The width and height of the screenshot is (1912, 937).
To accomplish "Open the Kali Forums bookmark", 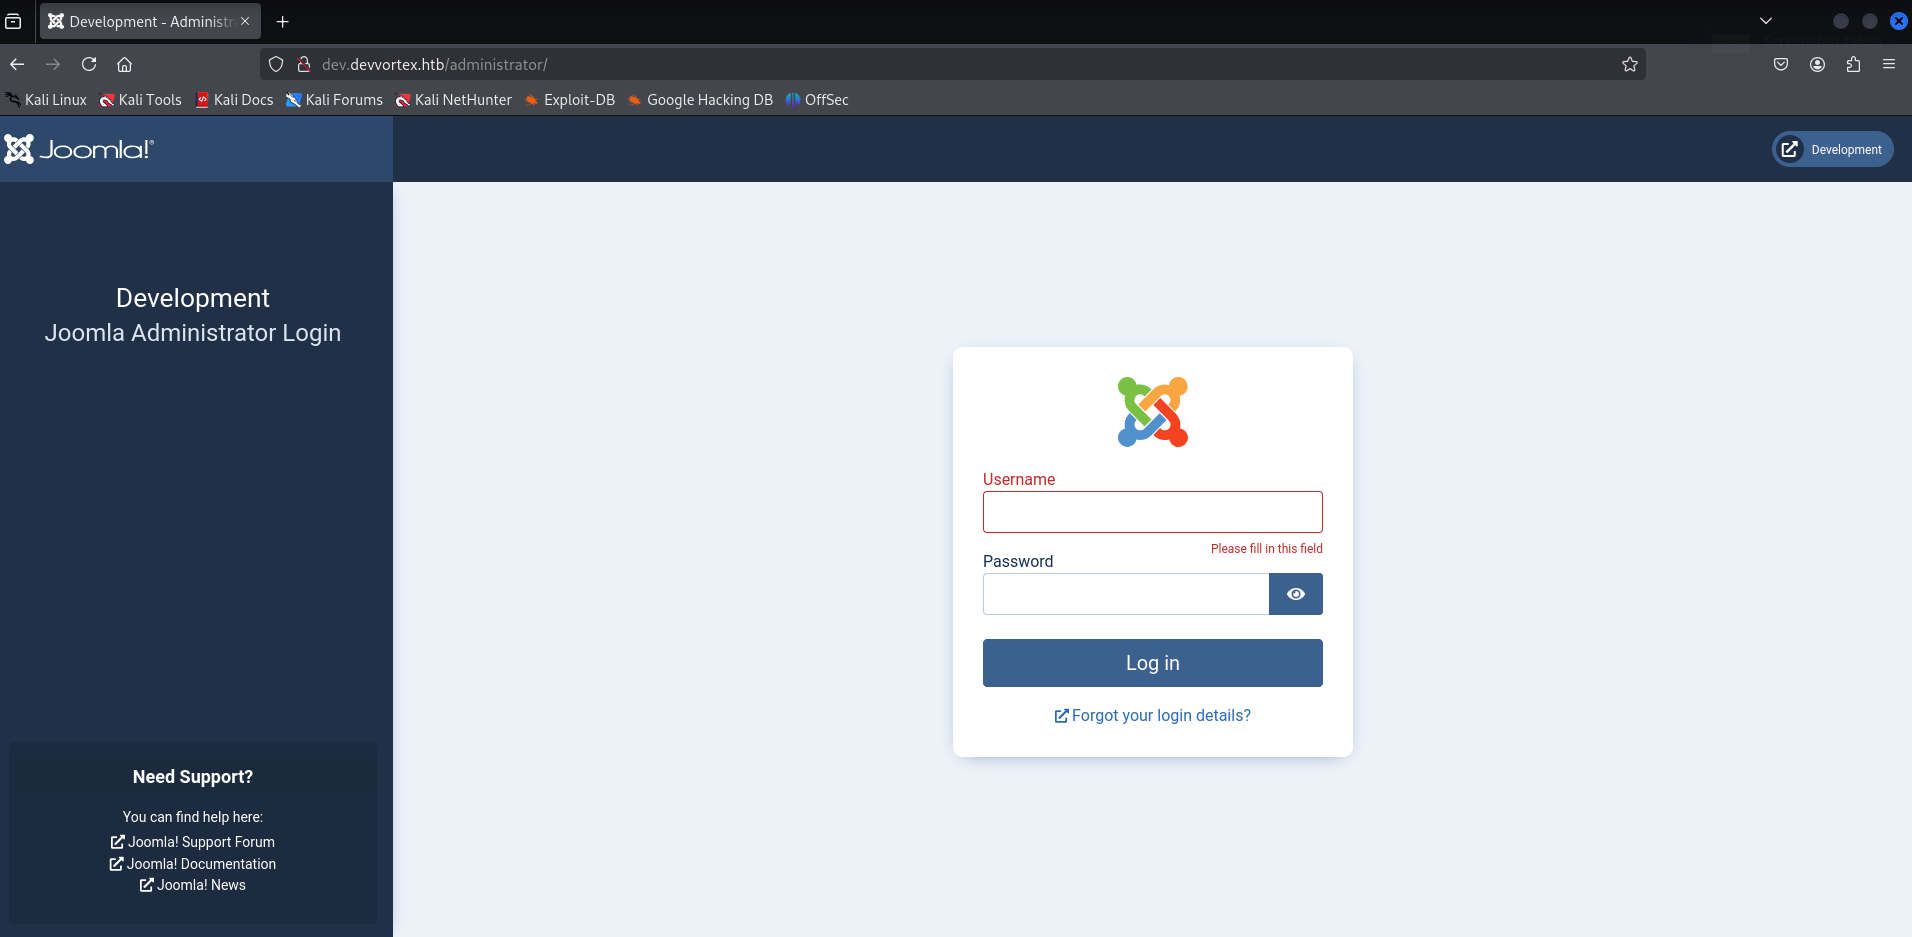I will (x=335, y=100).
